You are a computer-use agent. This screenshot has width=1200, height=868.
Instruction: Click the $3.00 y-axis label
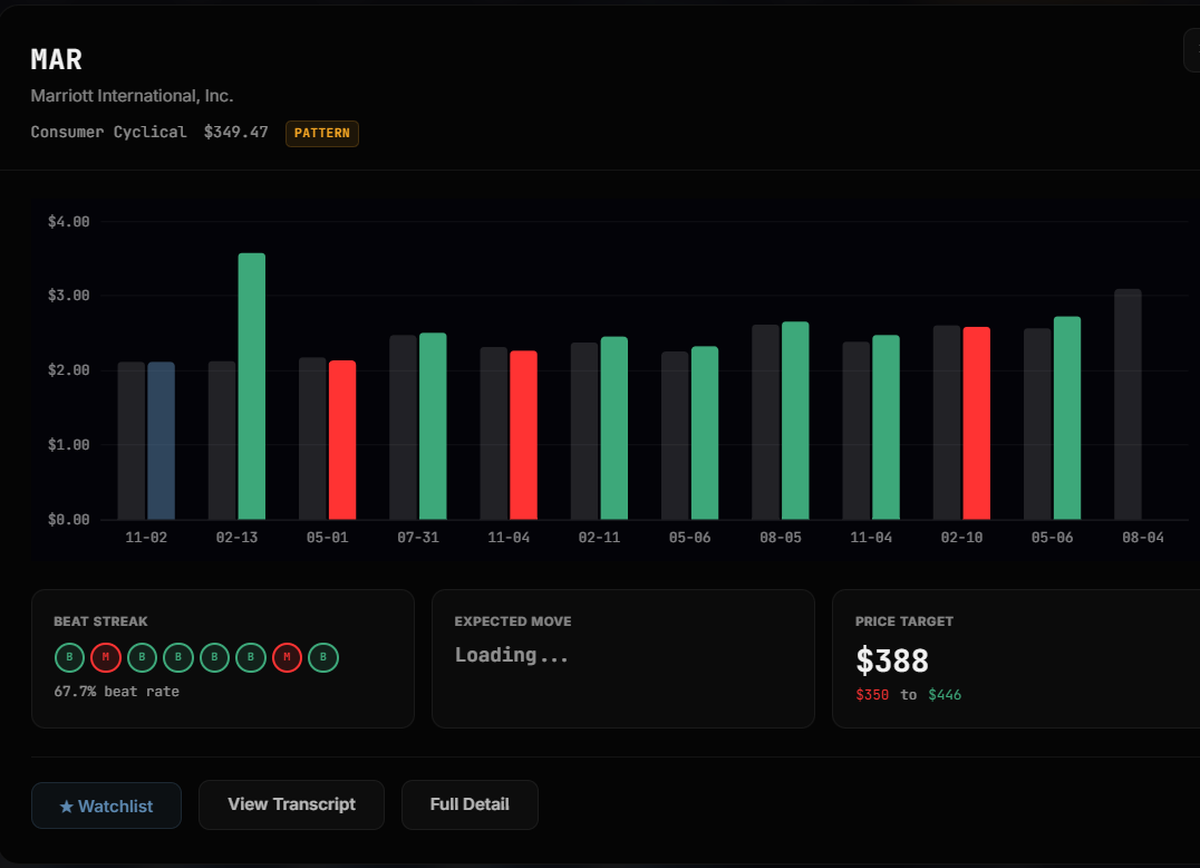tap(69, 296)
